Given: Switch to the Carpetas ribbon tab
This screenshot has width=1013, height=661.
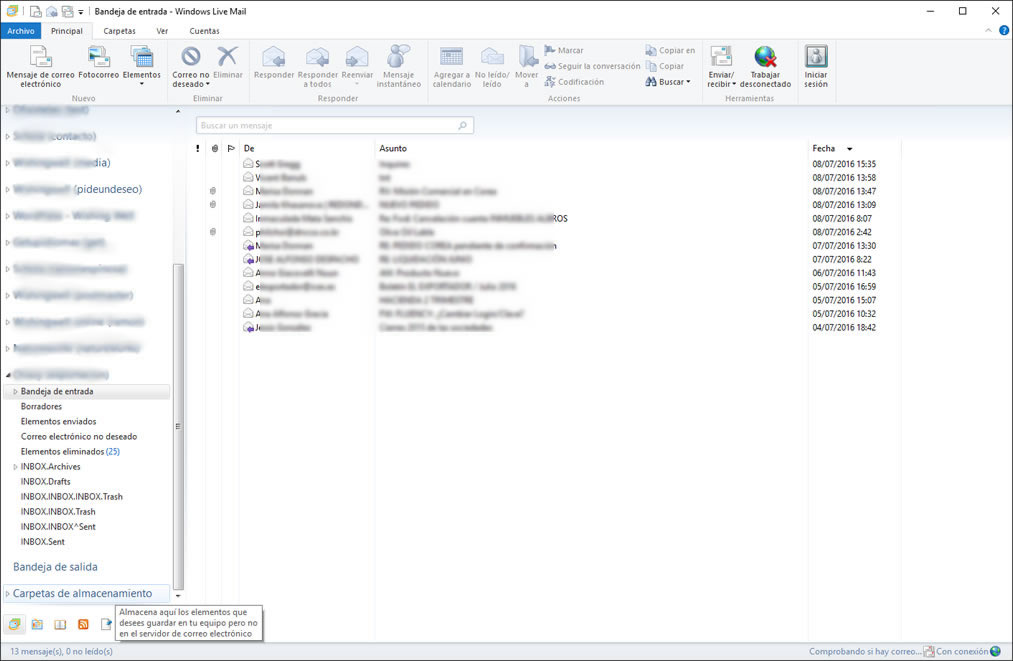Looking at the screenshot, I should [x=120, y=31].
